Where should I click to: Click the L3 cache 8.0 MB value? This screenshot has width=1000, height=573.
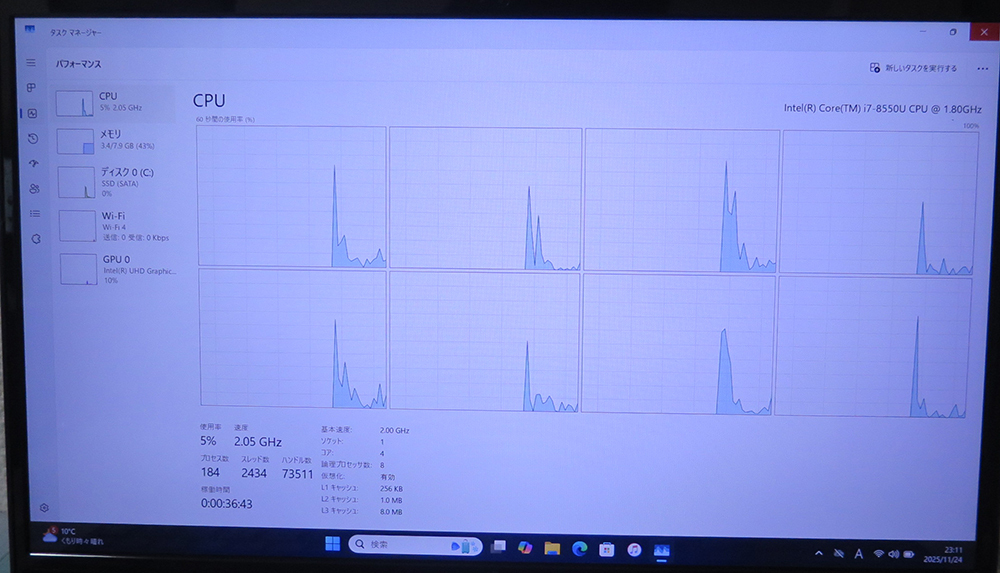click(391, 512)
